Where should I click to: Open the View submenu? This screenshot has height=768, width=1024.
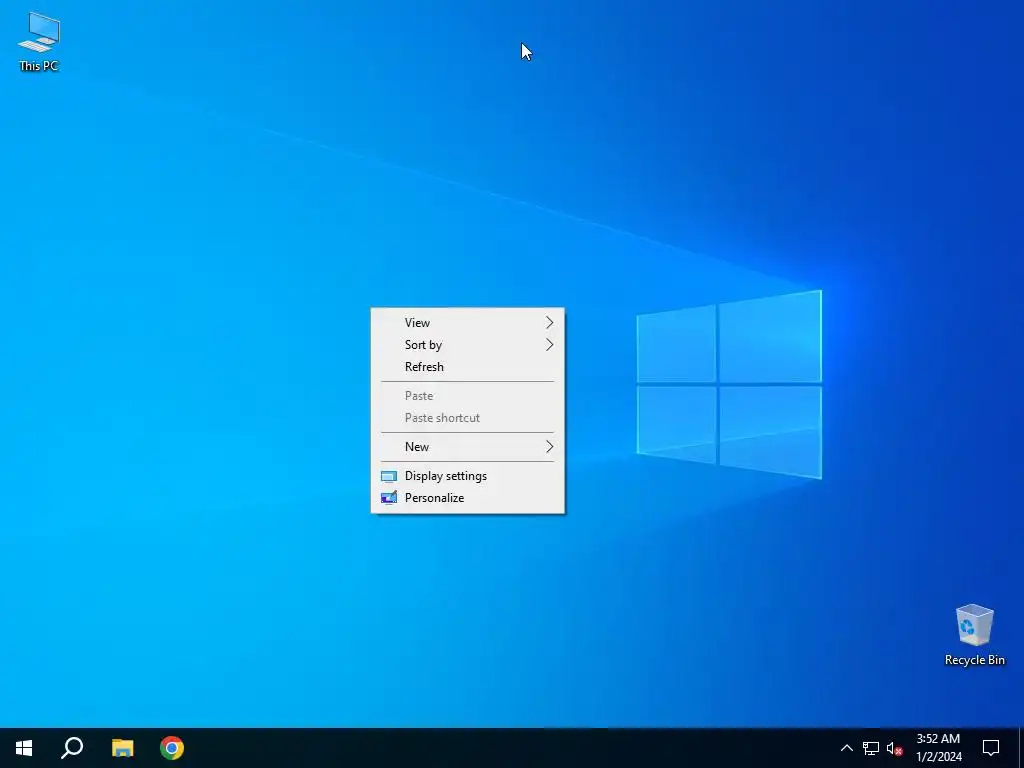pos(468,323)
